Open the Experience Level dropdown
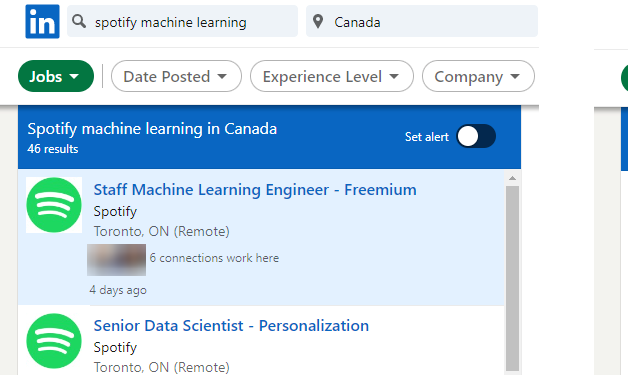 [x=332, y=76]
